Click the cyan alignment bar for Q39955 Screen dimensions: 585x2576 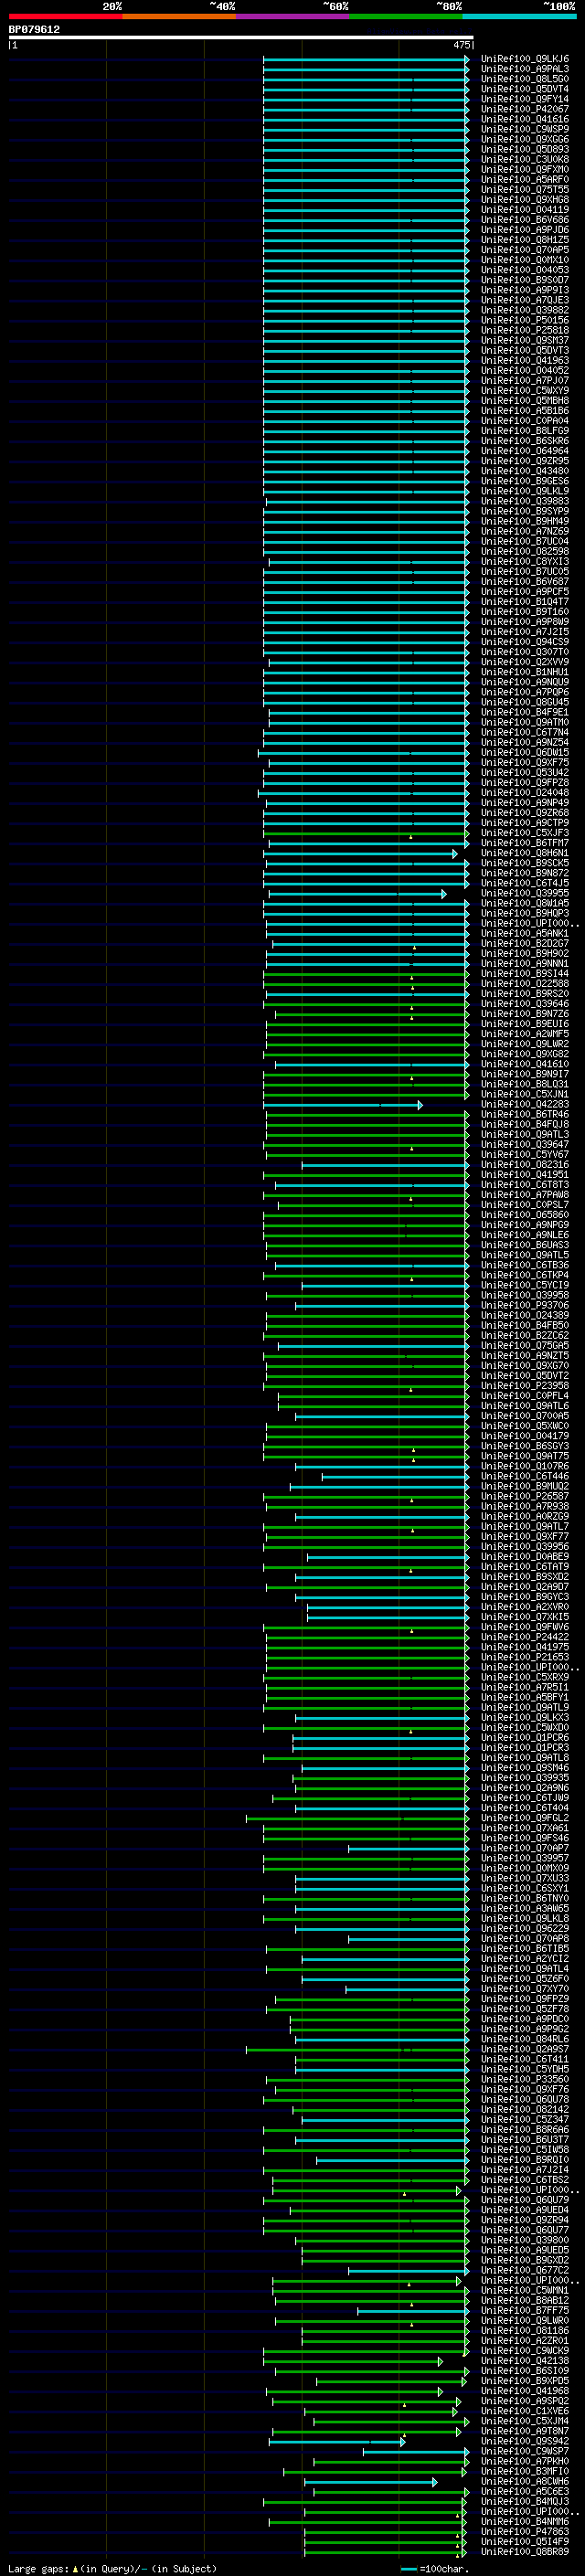click(x=357, y=893)
